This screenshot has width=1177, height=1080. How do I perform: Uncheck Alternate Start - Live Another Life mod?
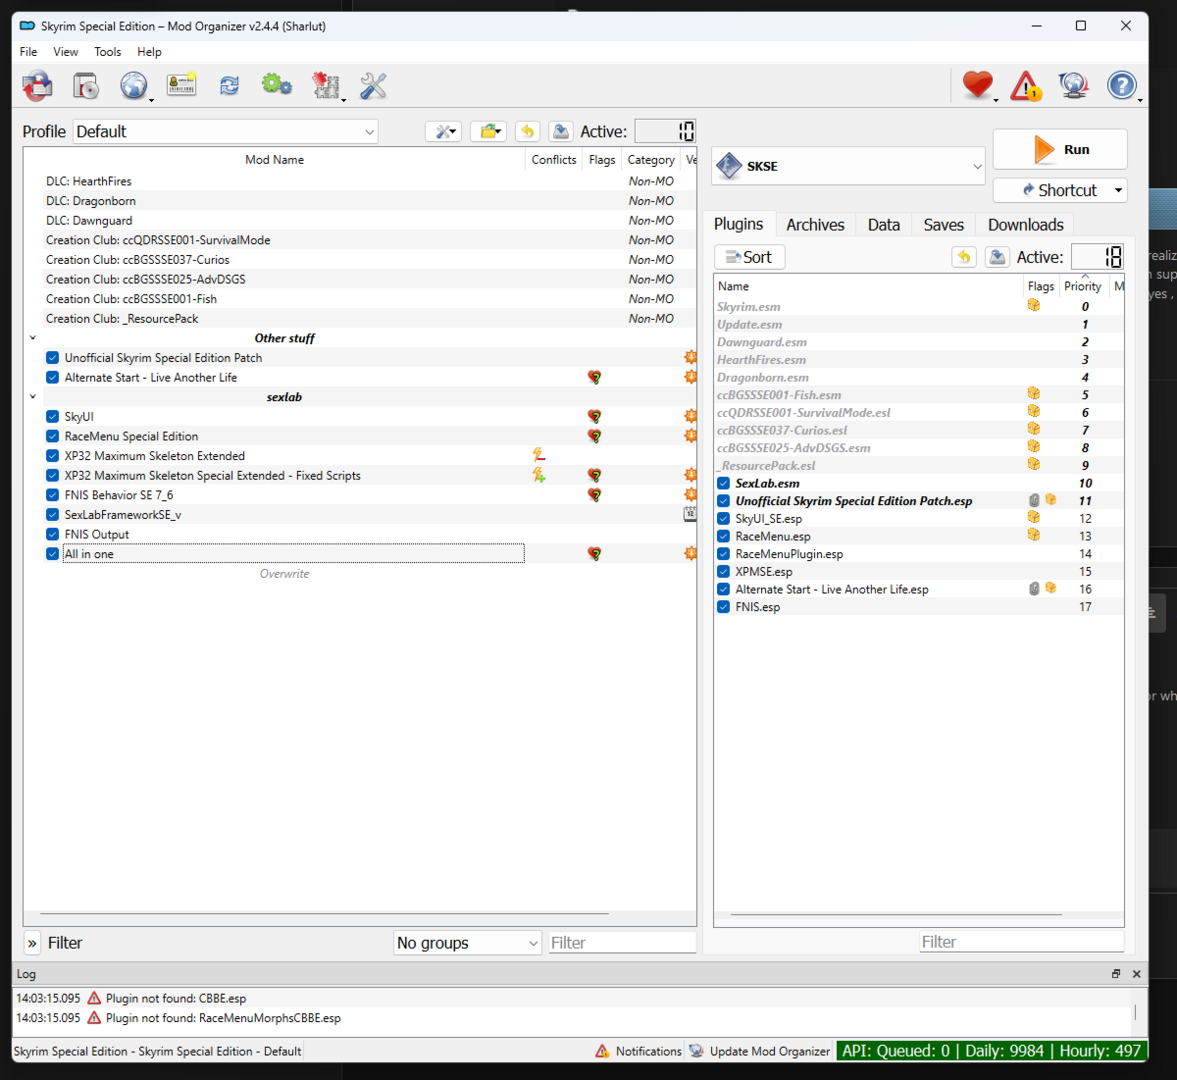pyautogui.click(x=53, y=378)
